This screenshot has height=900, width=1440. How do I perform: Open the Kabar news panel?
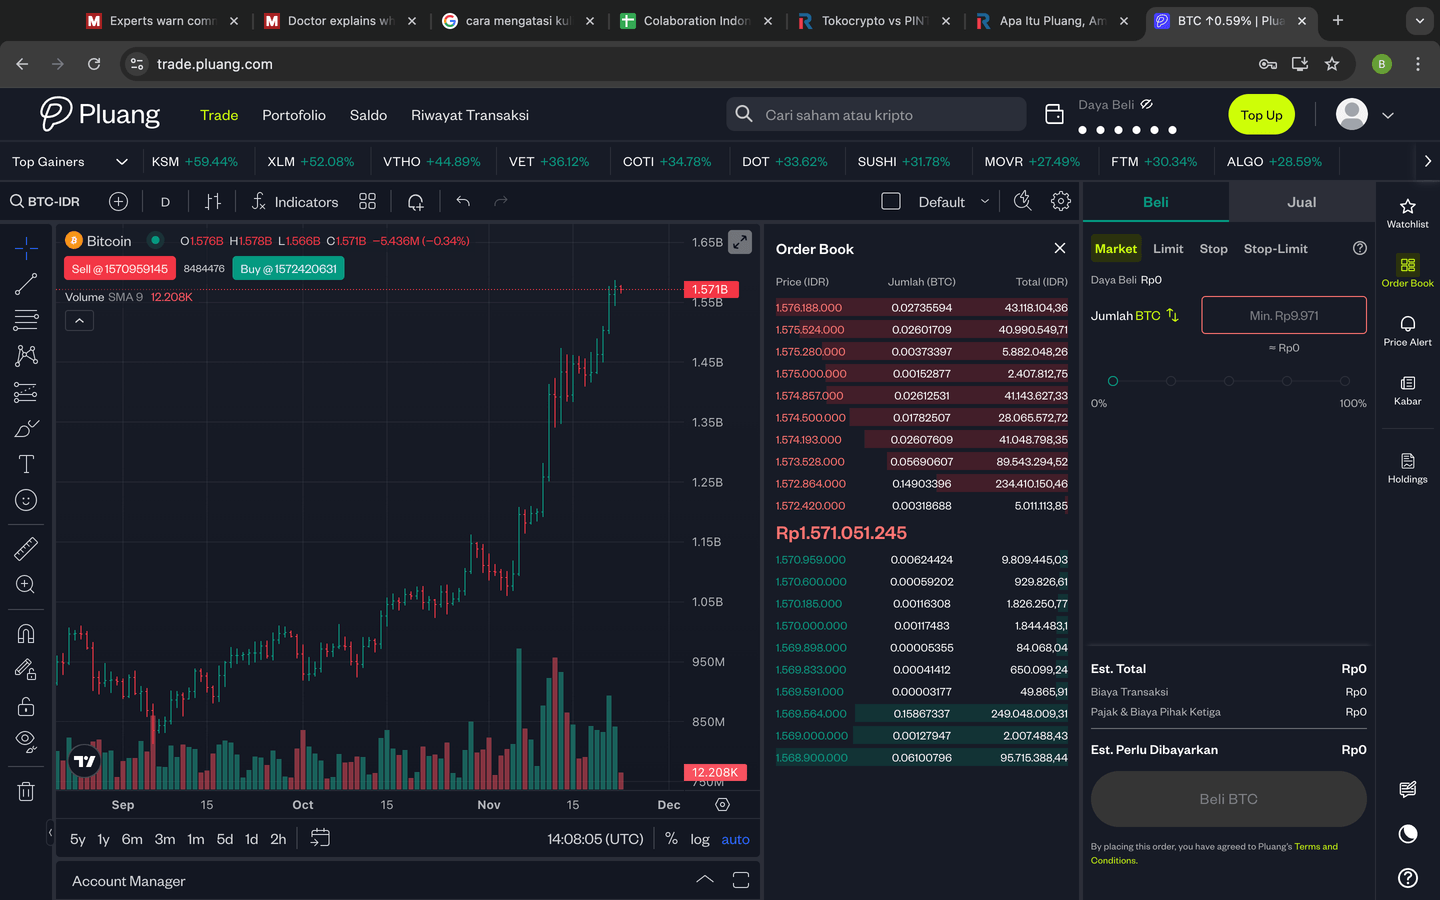(1407, 389)
